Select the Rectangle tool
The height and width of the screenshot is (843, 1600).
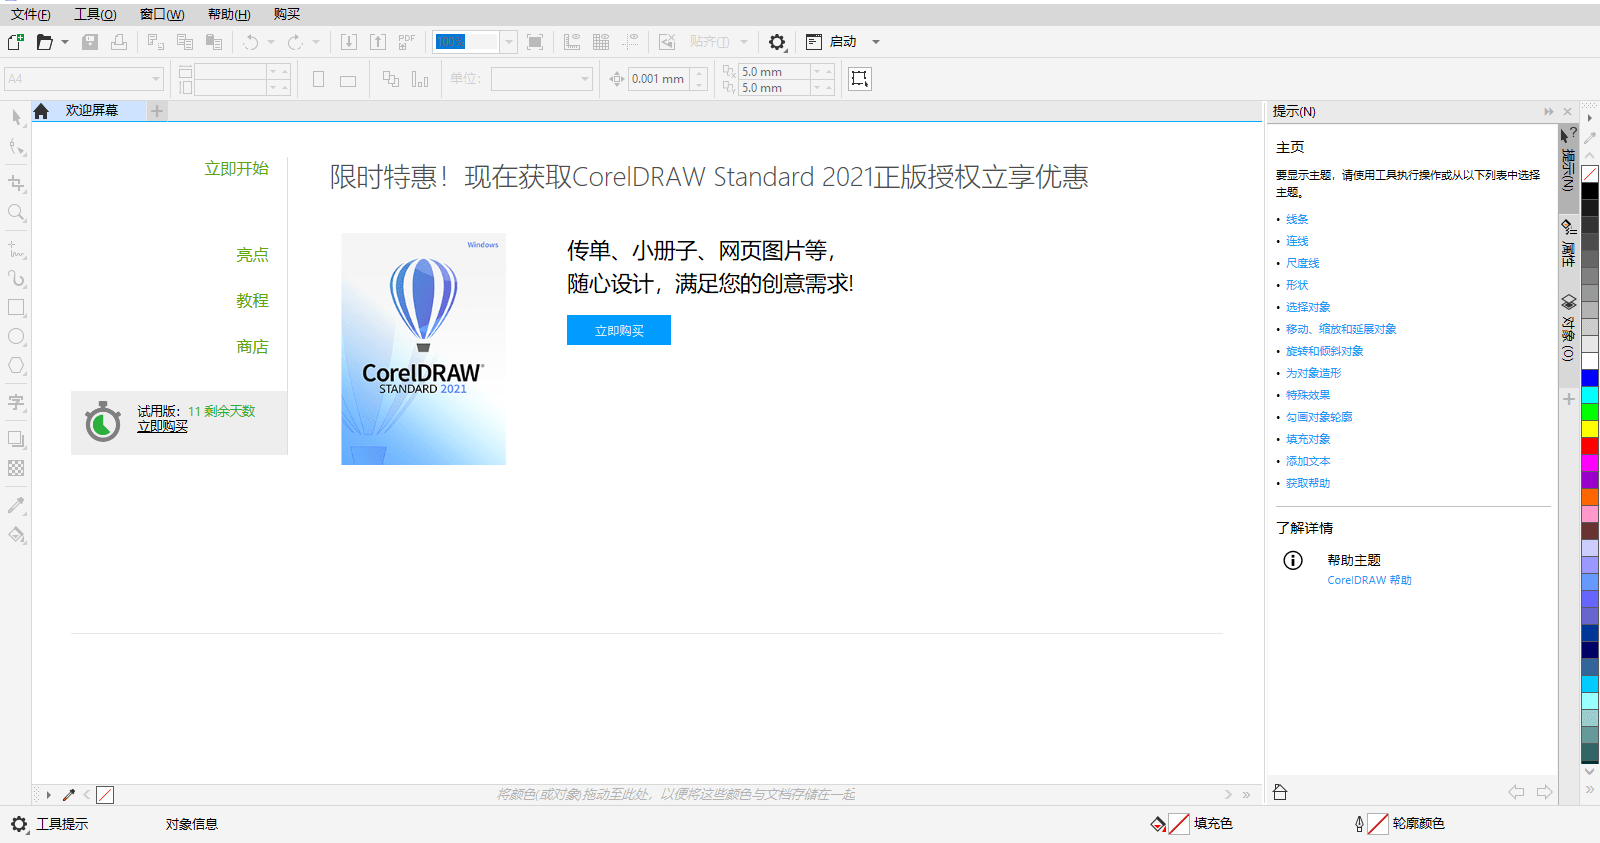[16, 308]
